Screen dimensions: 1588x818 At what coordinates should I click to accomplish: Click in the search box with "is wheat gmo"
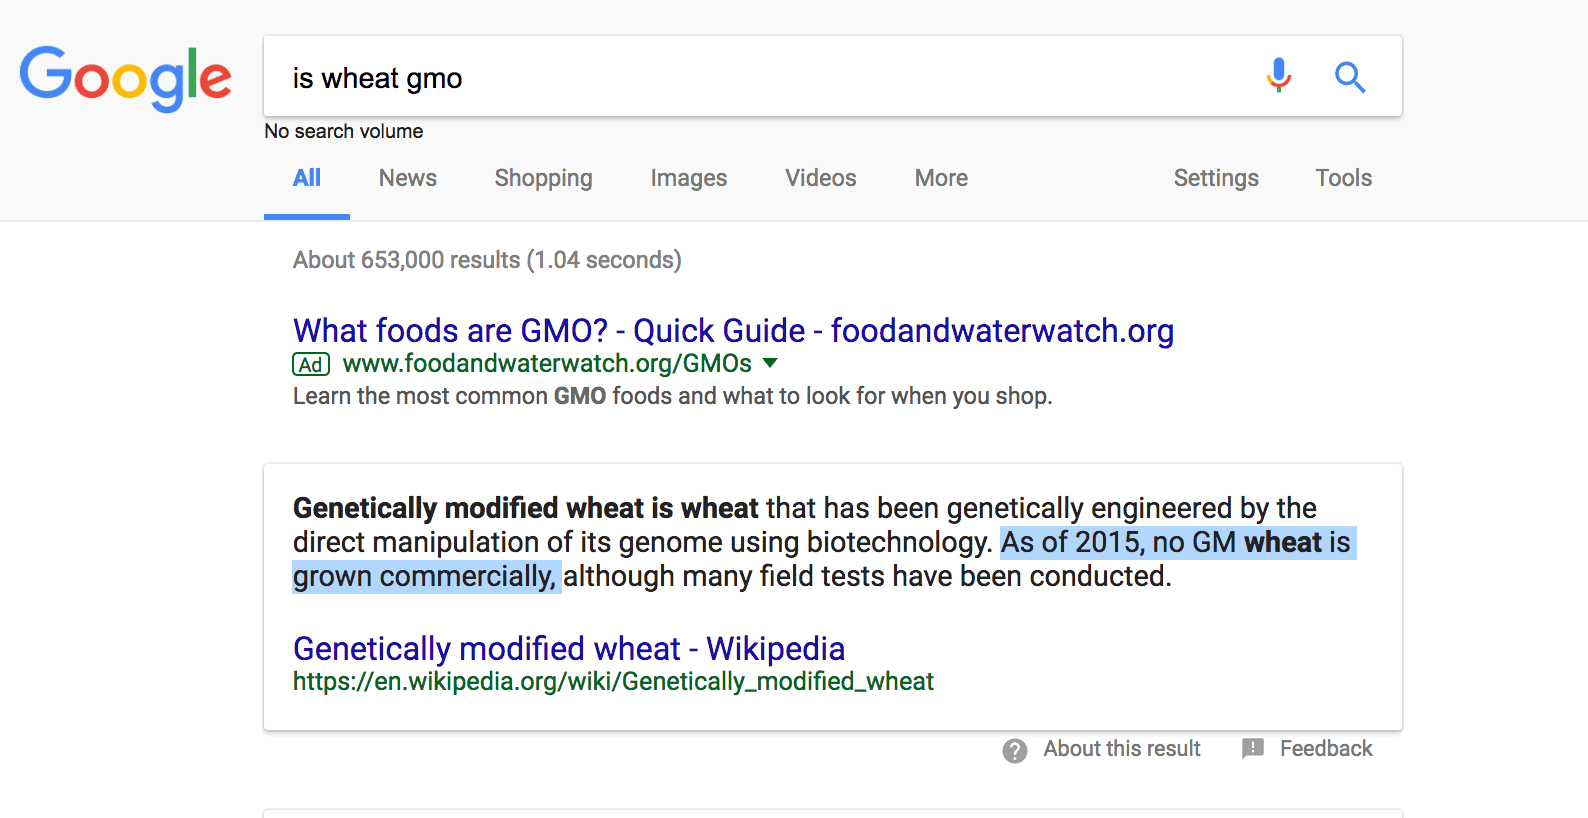[750, 78]
